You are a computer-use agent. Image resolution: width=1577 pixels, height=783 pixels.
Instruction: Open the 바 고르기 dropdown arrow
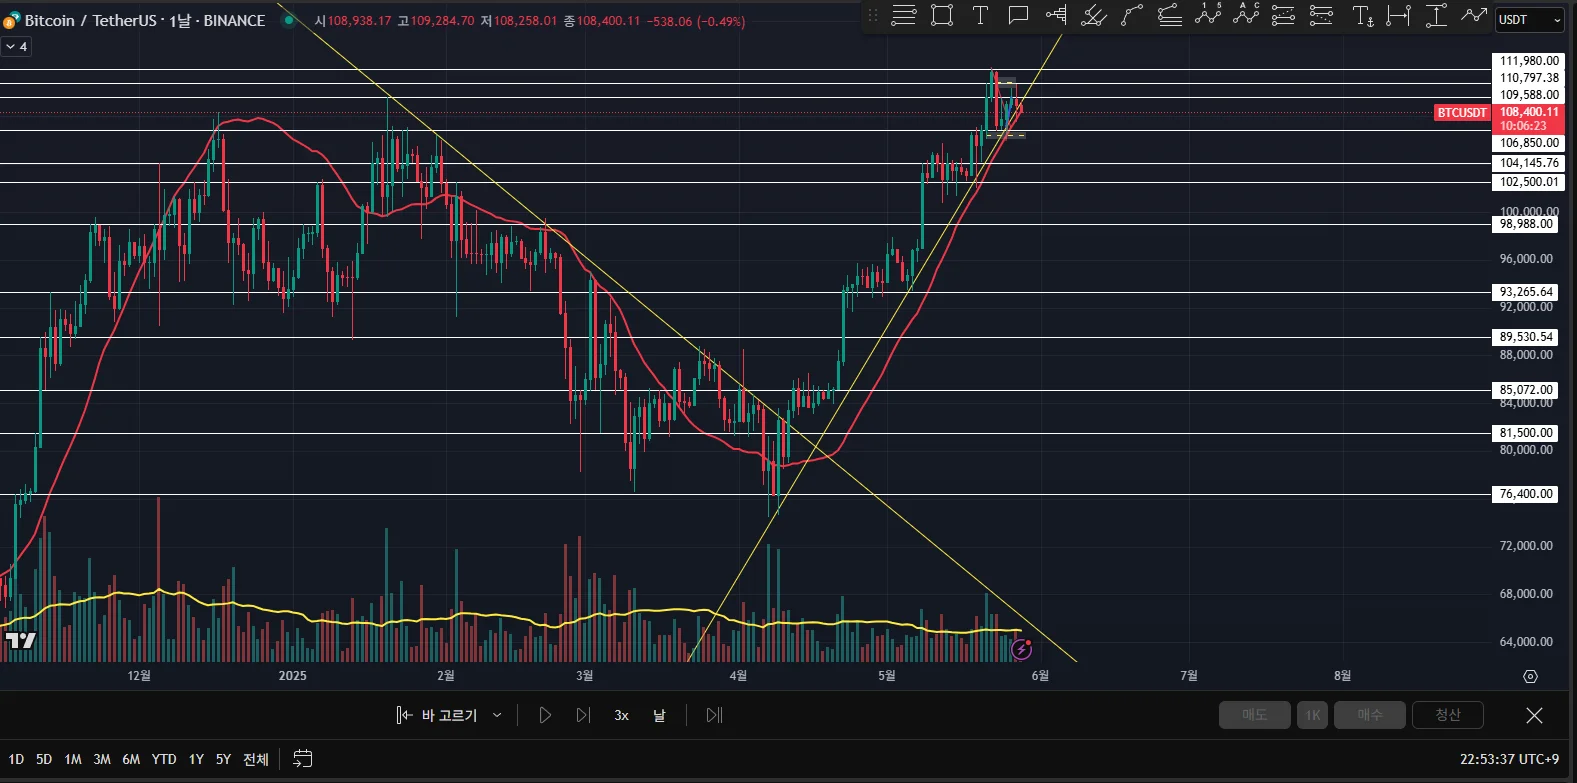[x=497, y=715]
